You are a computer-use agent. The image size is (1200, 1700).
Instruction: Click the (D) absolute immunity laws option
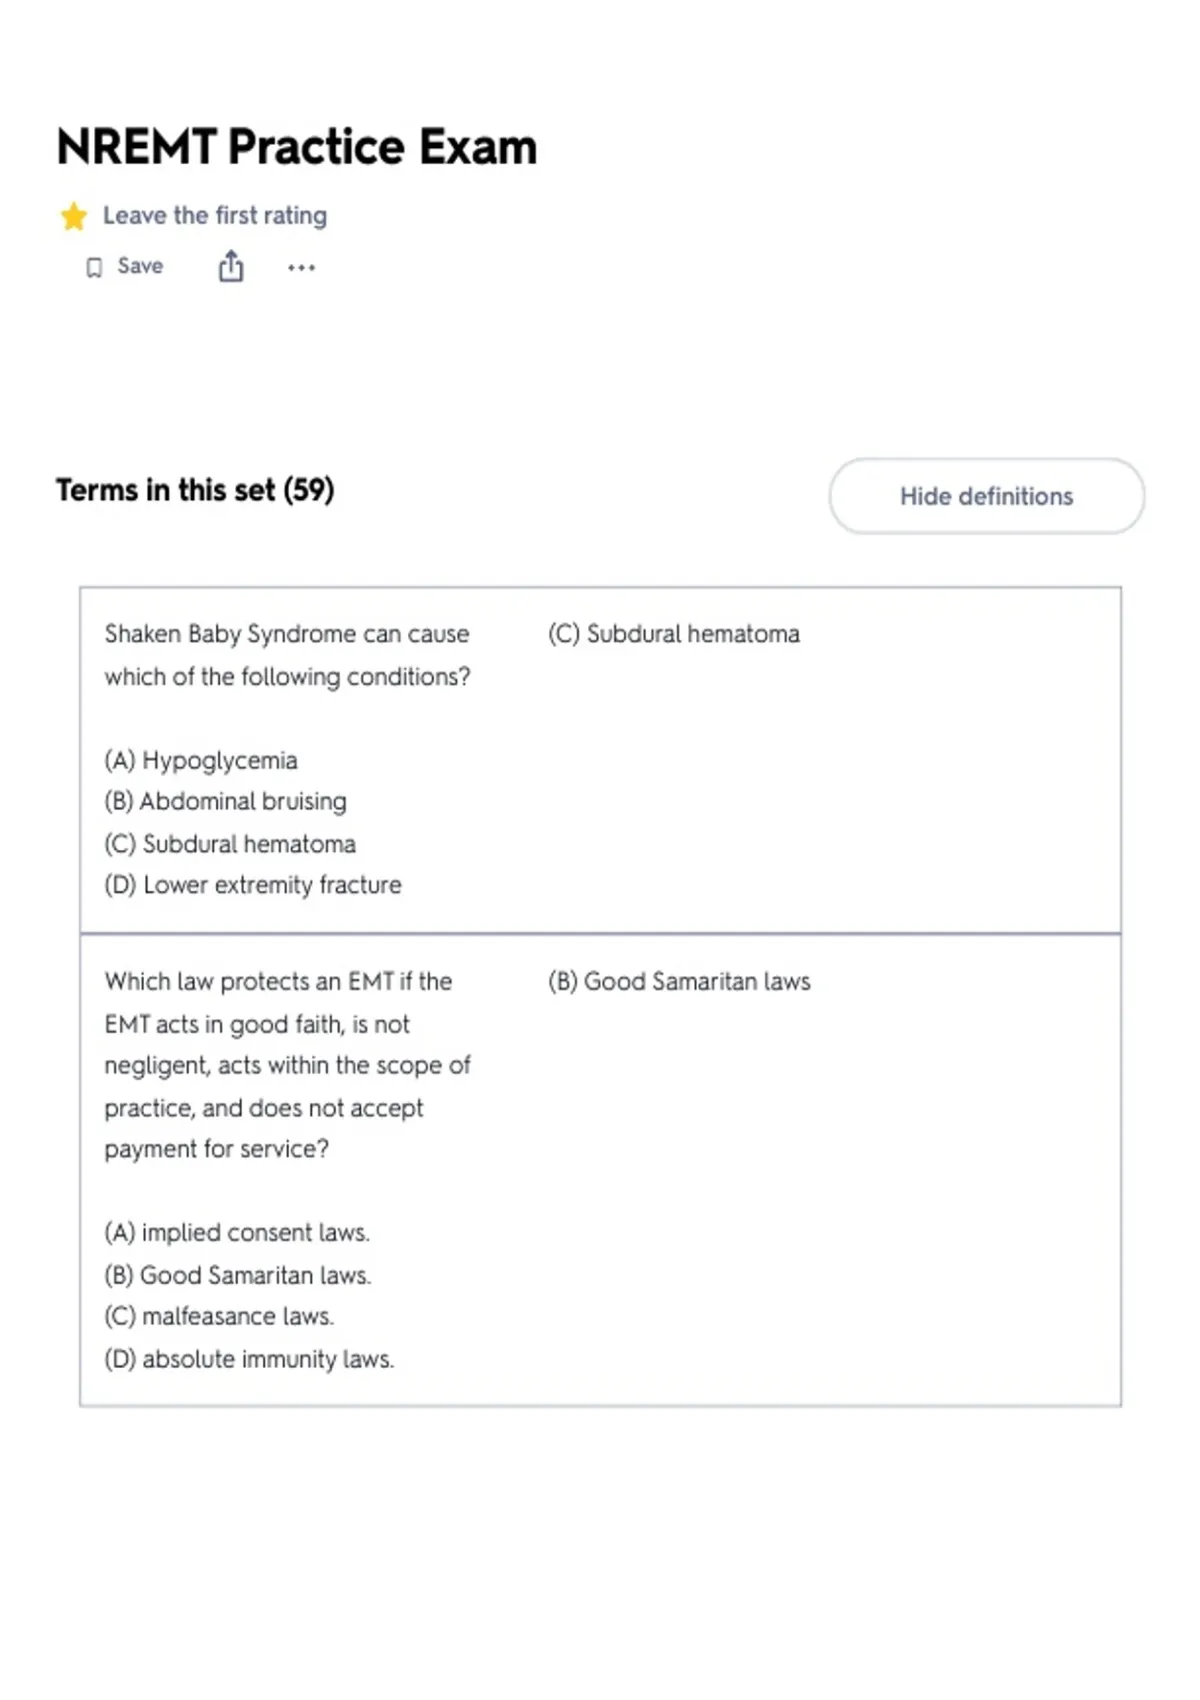[x=250, y=1359]
